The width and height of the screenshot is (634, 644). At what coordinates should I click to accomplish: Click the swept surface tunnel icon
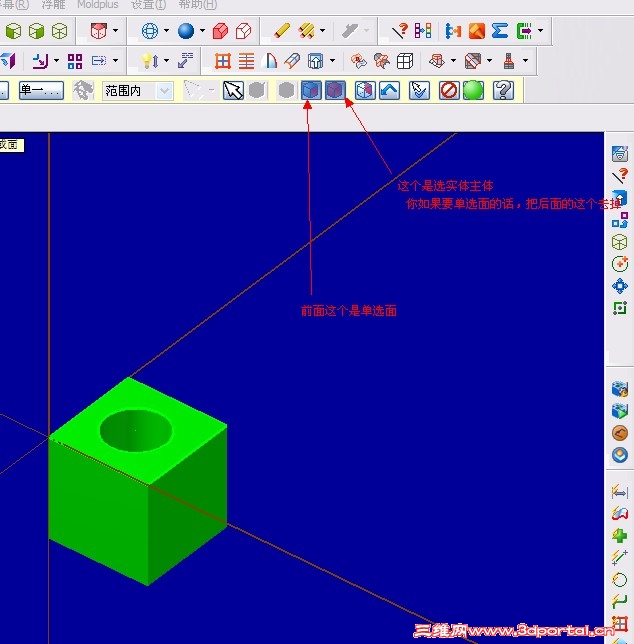click(x=292, y=61)
